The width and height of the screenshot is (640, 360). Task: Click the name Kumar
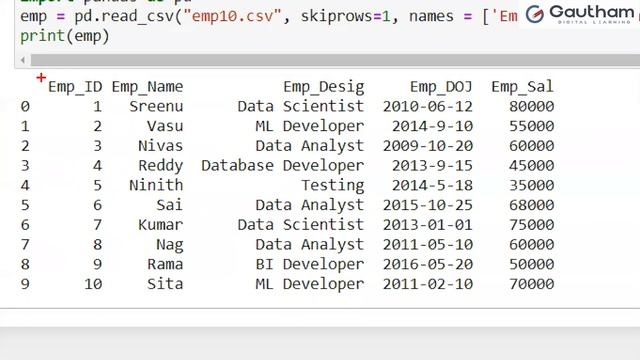click(160, 224)
